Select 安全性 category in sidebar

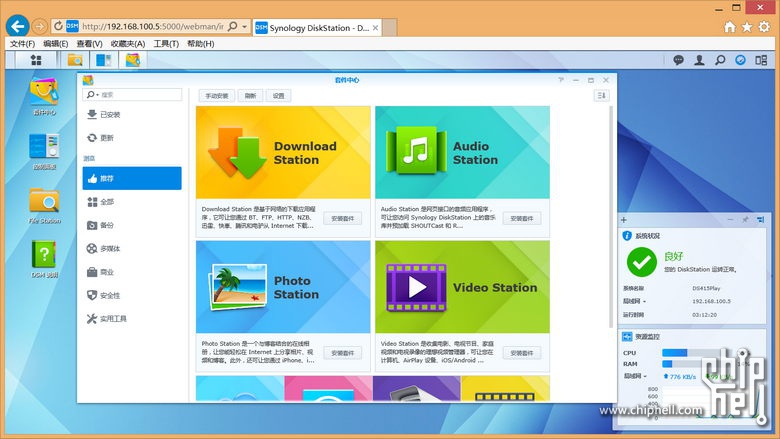point(132,295)
